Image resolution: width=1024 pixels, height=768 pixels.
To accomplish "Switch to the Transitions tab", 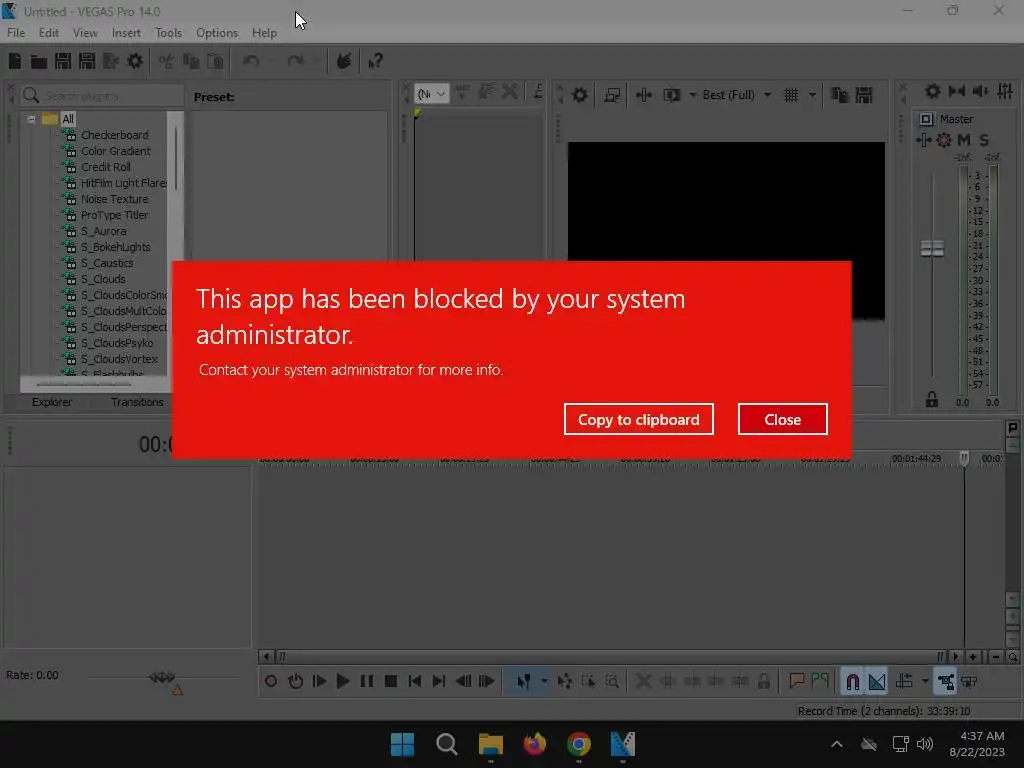I will coord(136,402).
